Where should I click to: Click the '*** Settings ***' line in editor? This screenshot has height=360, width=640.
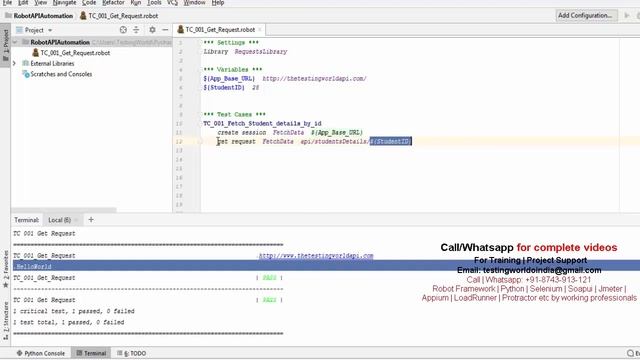(230, 42)
